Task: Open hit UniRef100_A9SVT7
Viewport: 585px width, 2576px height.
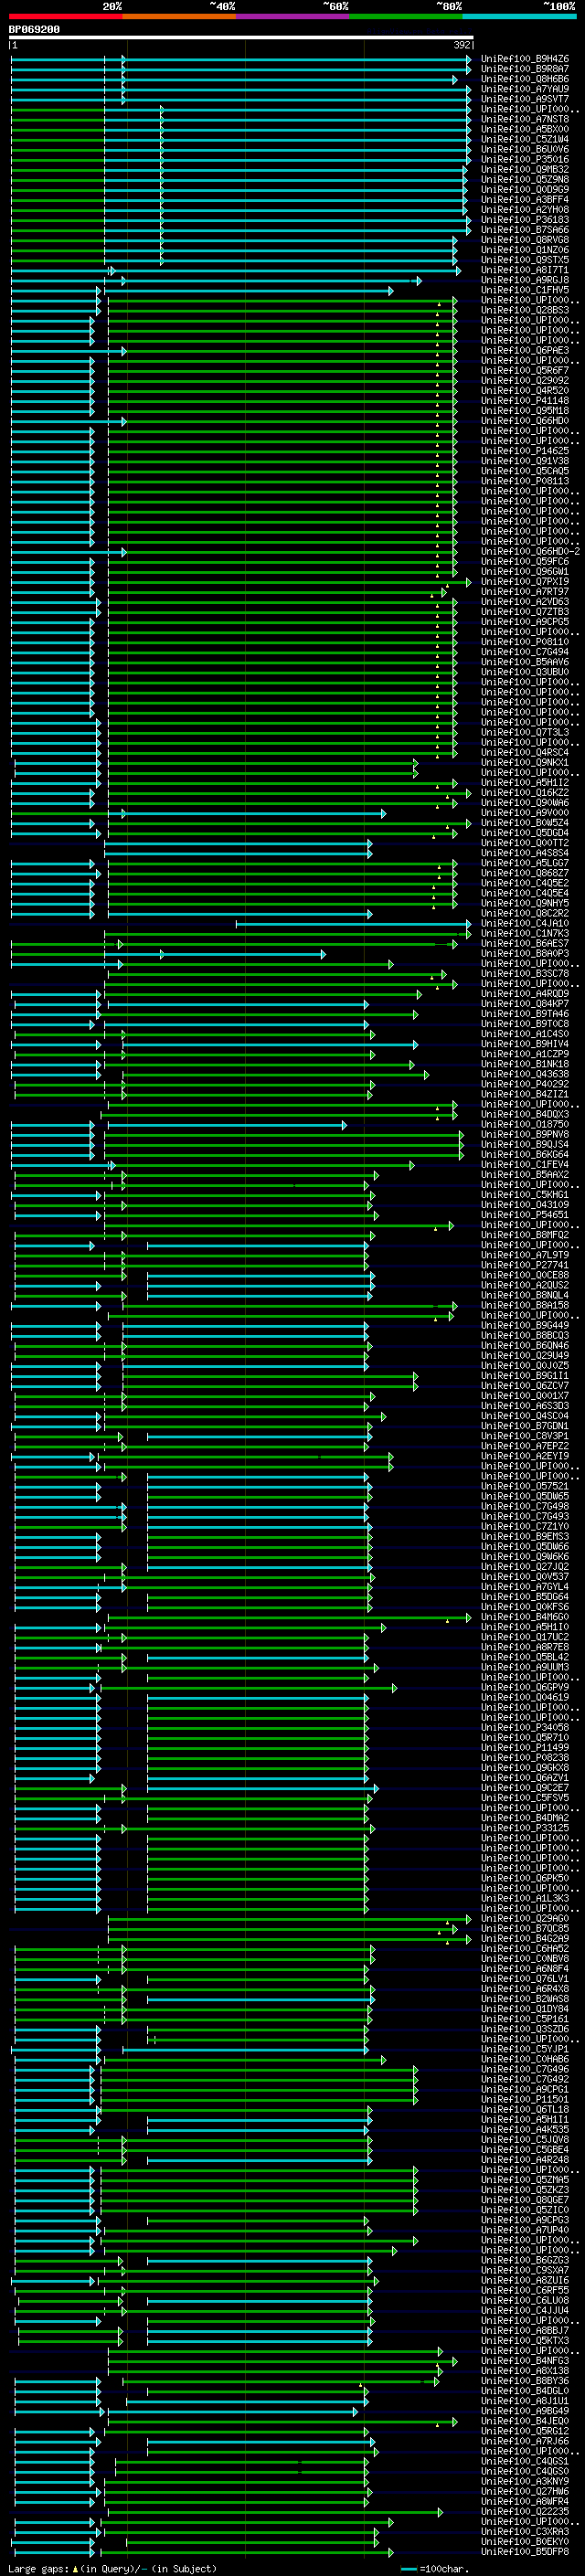Action: [x=524, y=99]
